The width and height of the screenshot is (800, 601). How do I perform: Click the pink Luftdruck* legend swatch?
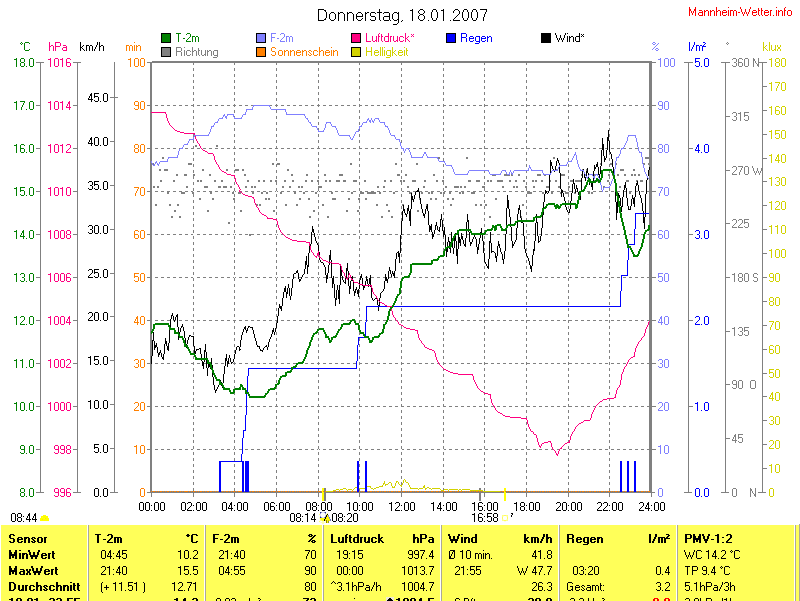[356, 38]
